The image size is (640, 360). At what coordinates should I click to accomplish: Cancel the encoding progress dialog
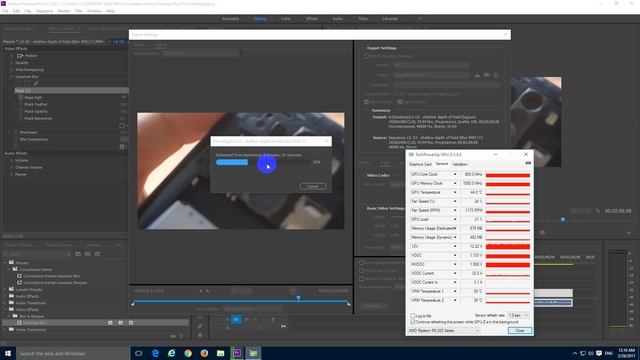[x=313, y=186]
